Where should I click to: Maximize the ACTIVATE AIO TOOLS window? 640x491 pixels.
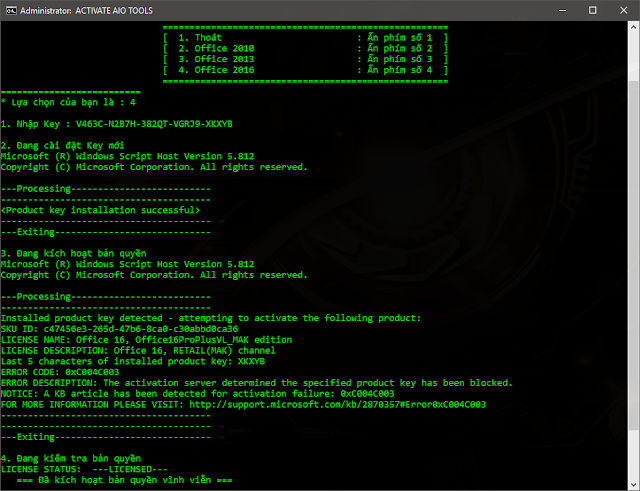point(593,11)
